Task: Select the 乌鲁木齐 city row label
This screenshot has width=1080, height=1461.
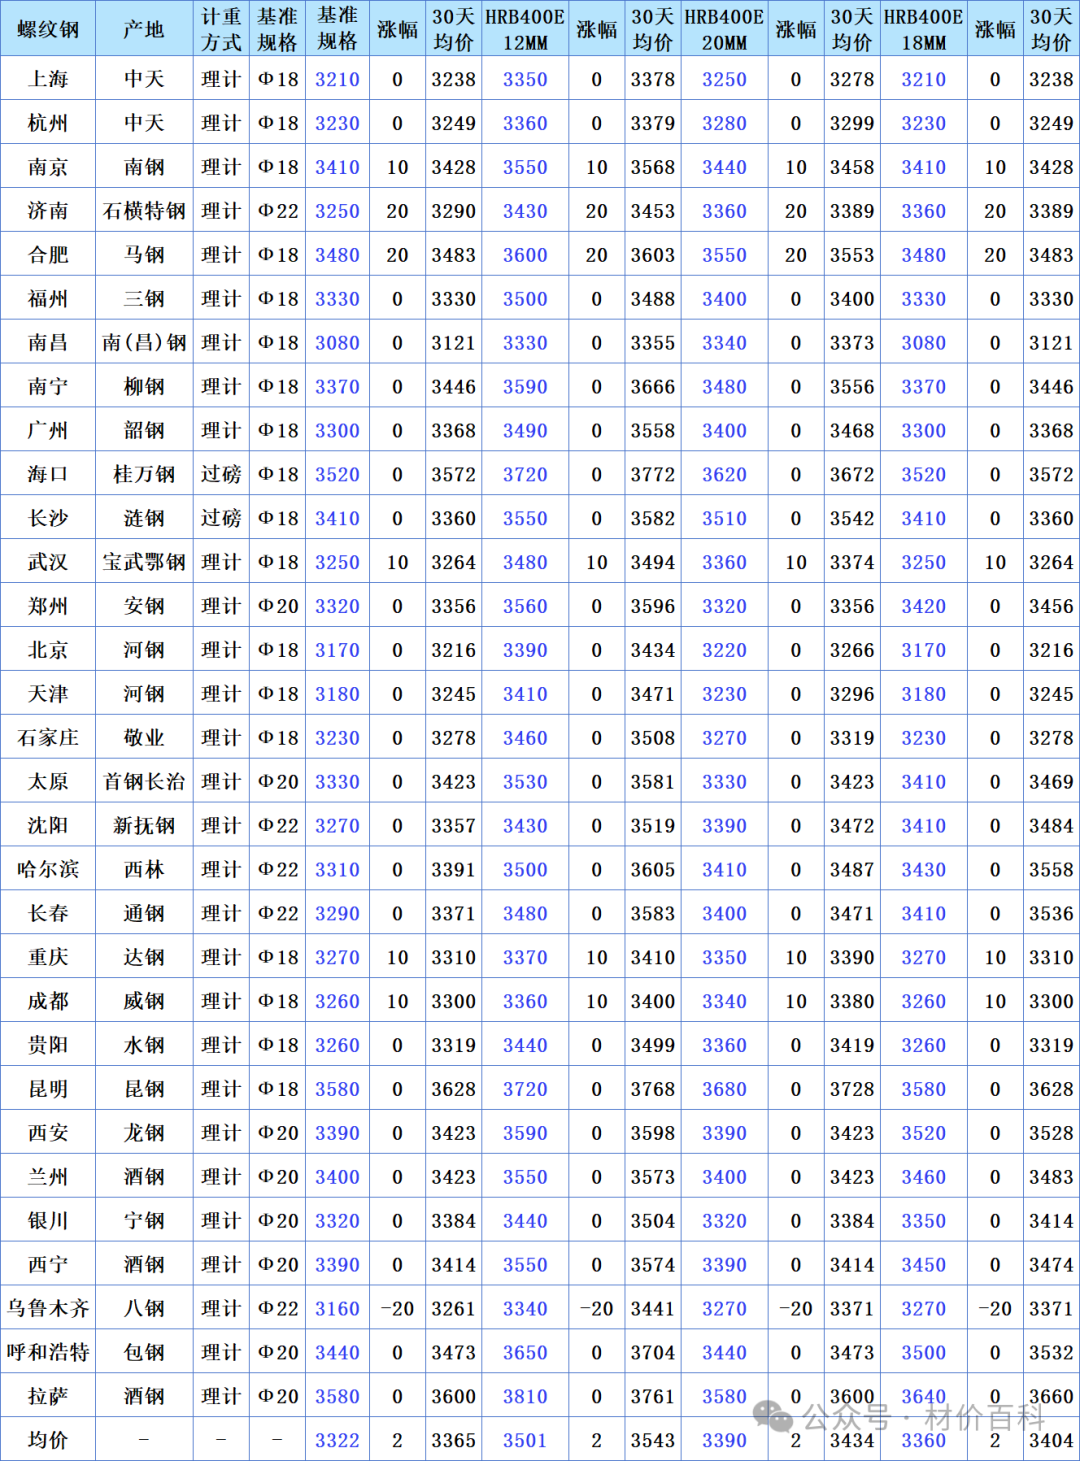Action: [48, 1308]
